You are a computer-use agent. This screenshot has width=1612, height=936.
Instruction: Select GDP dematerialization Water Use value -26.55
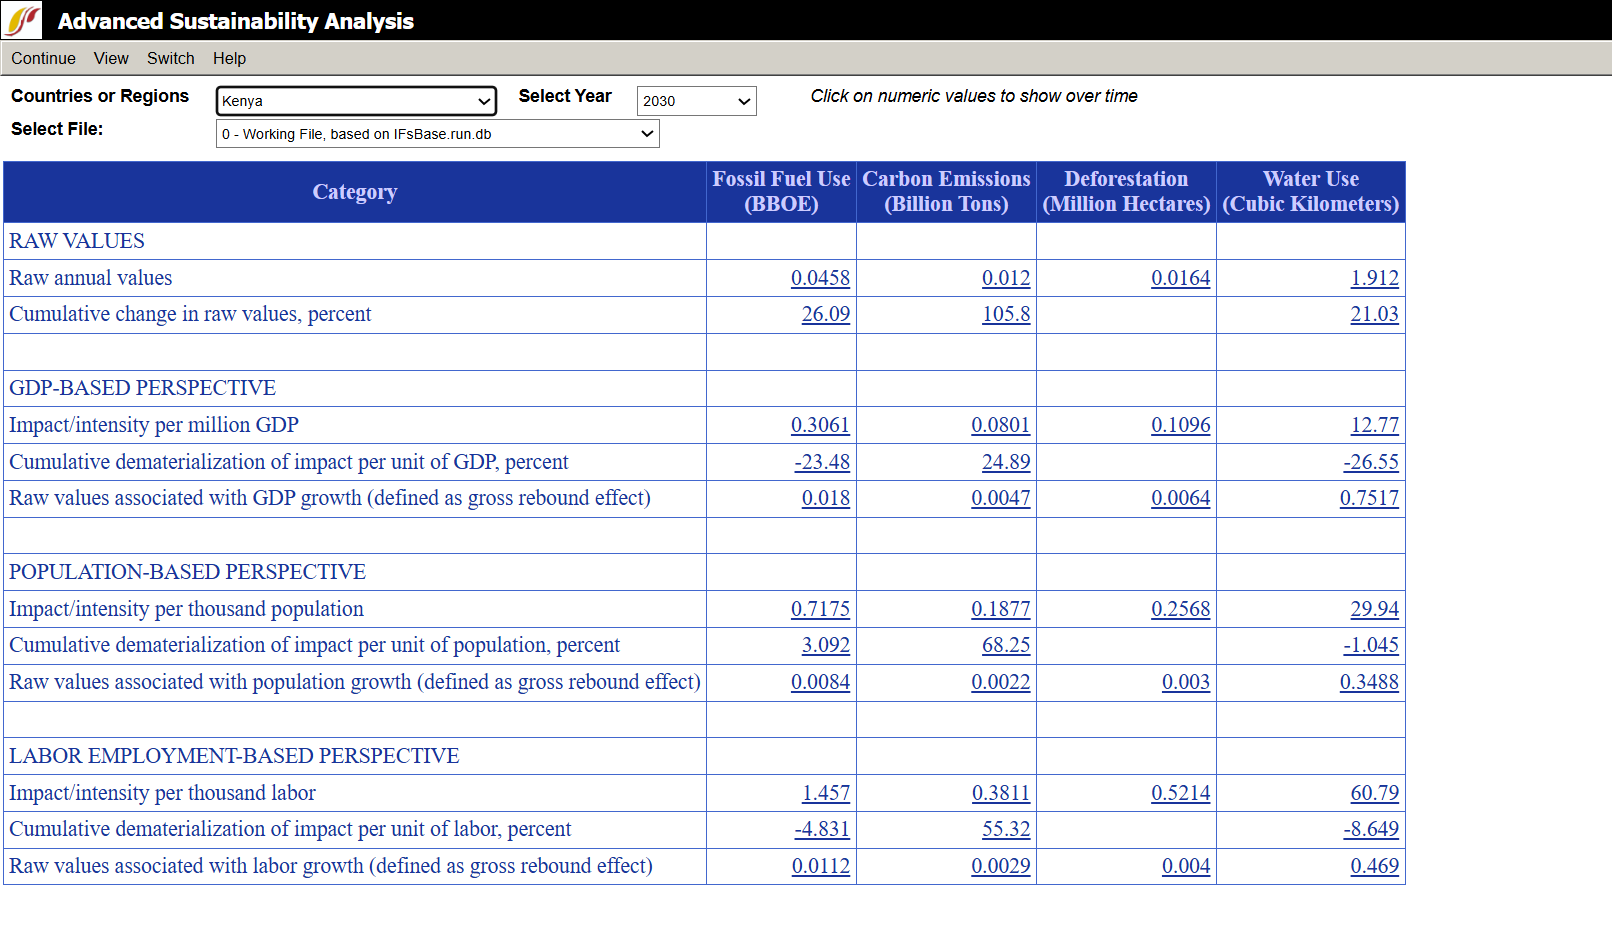click(x=1370, y=462)
